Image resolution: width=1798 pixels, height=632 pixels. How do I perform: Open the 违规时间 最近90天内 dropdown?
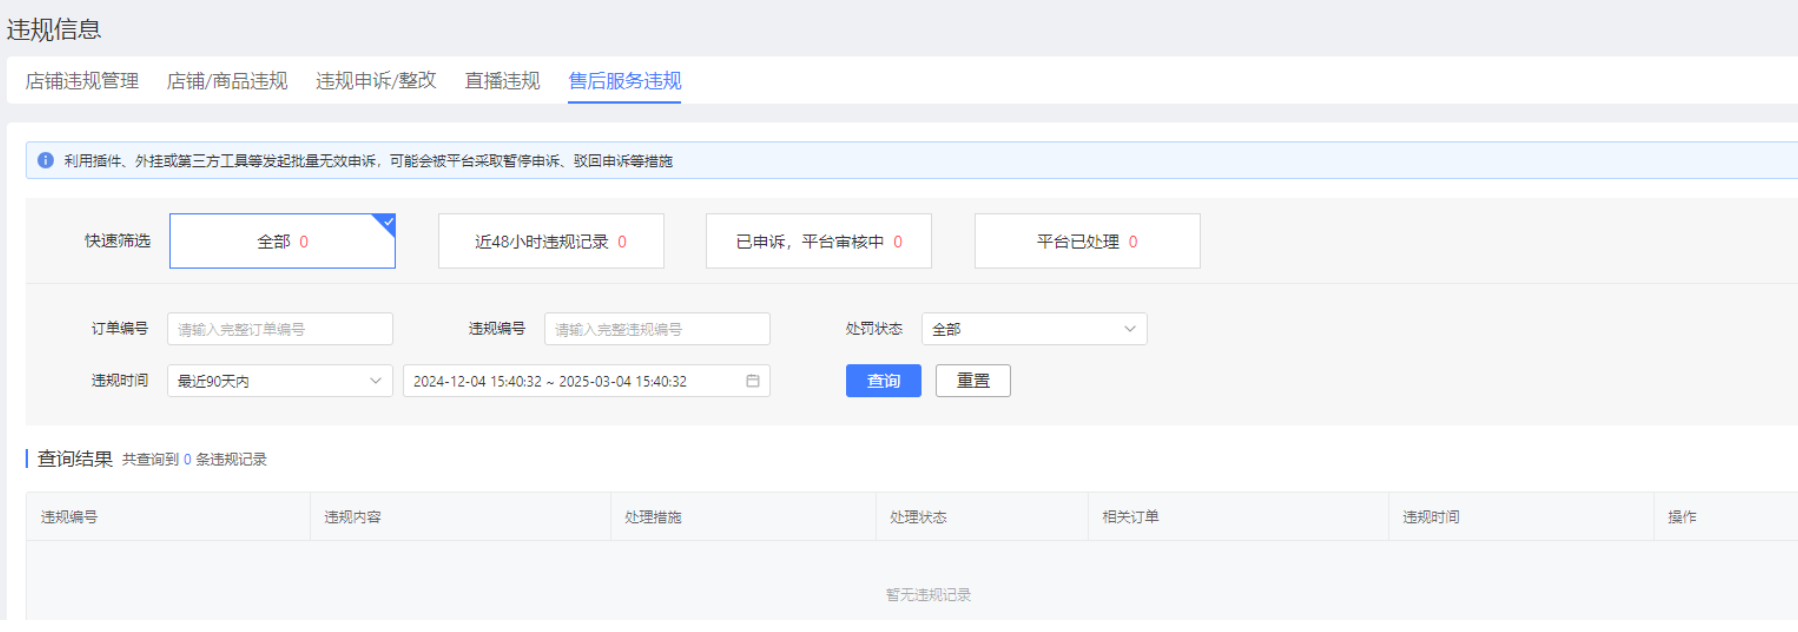279,381
